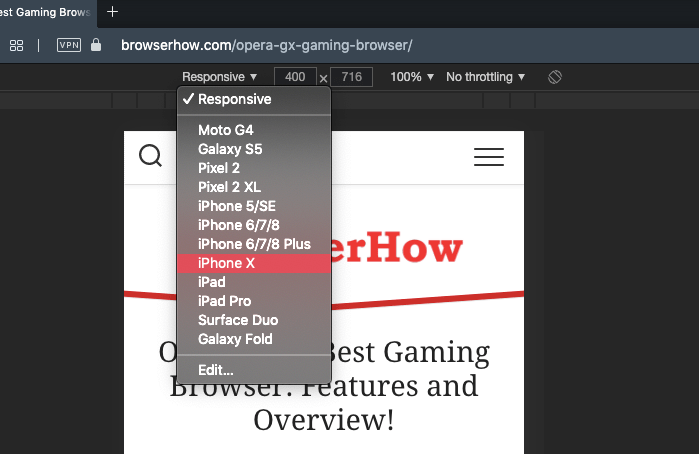Click the lock site security icon
The image size is (699, 454).
coord(96,45)
